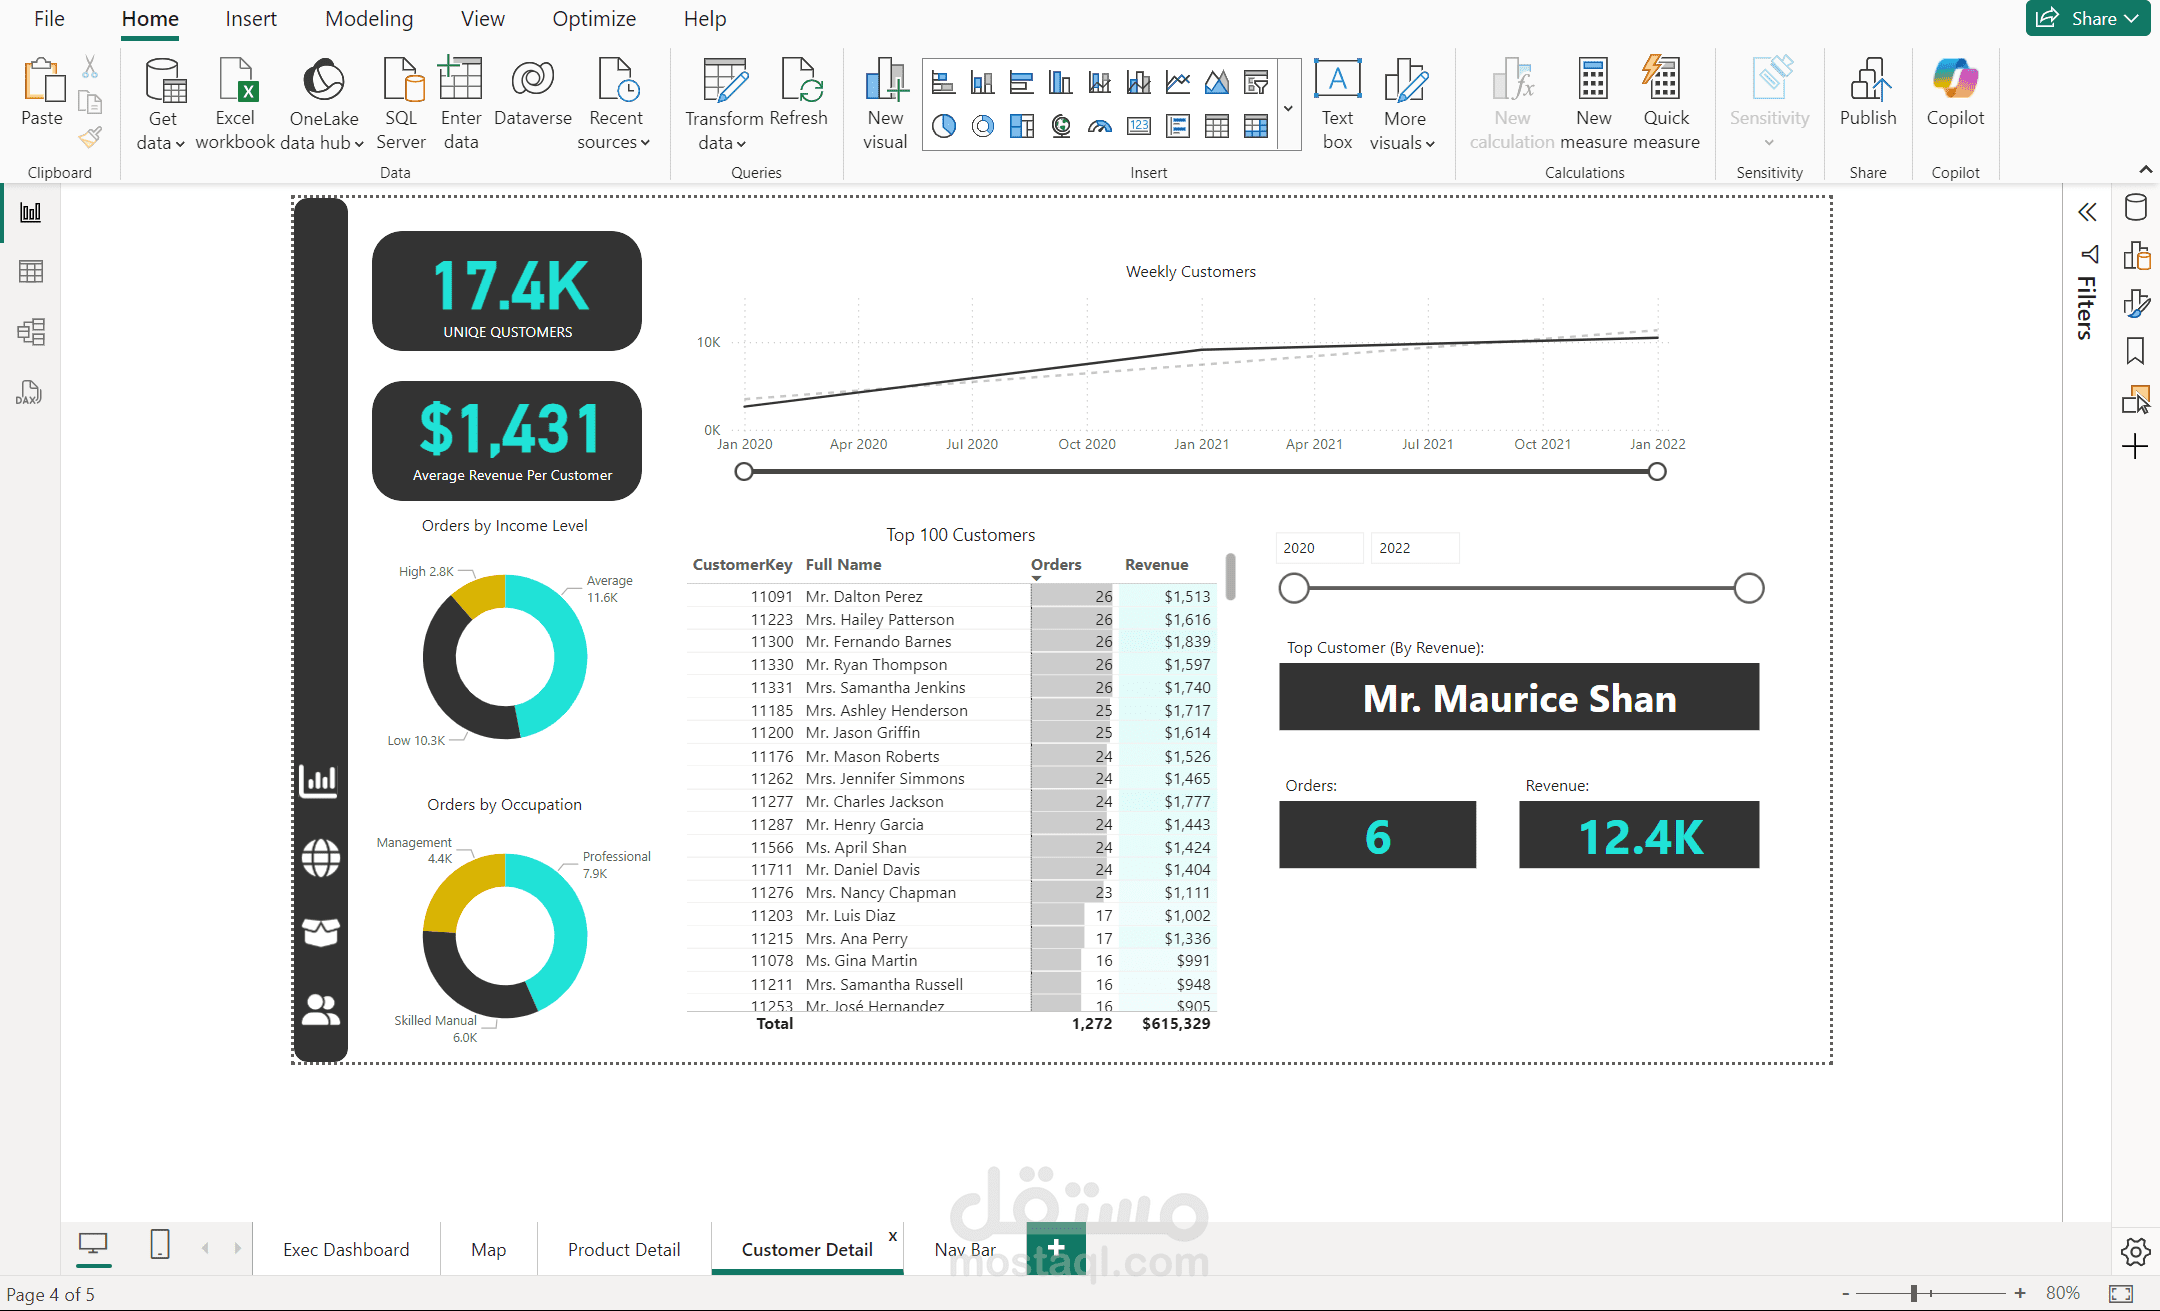Screen dimensions: 2160x1311
Task: Switch to mobile layout view
Action: (160, 1245)
